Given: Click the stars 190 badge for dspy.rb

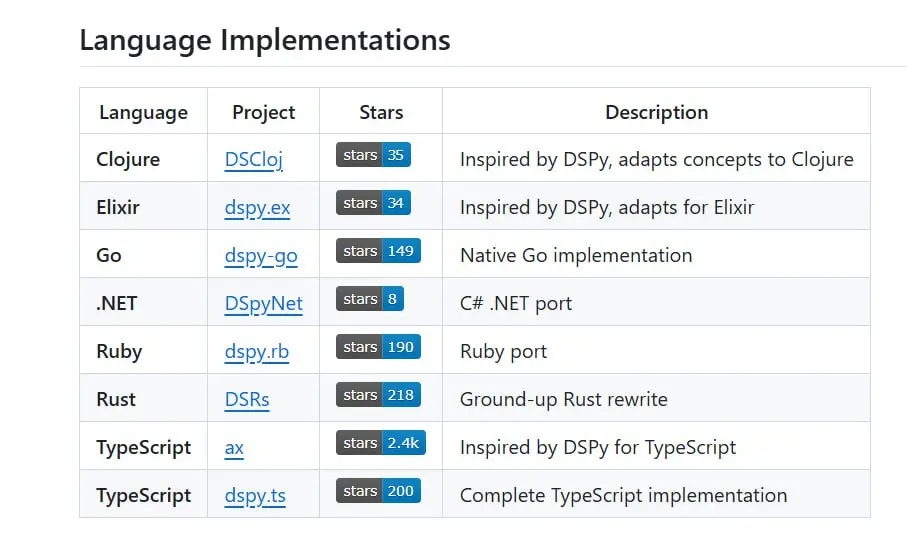Looking at the screenshot, I should (378, 347).
